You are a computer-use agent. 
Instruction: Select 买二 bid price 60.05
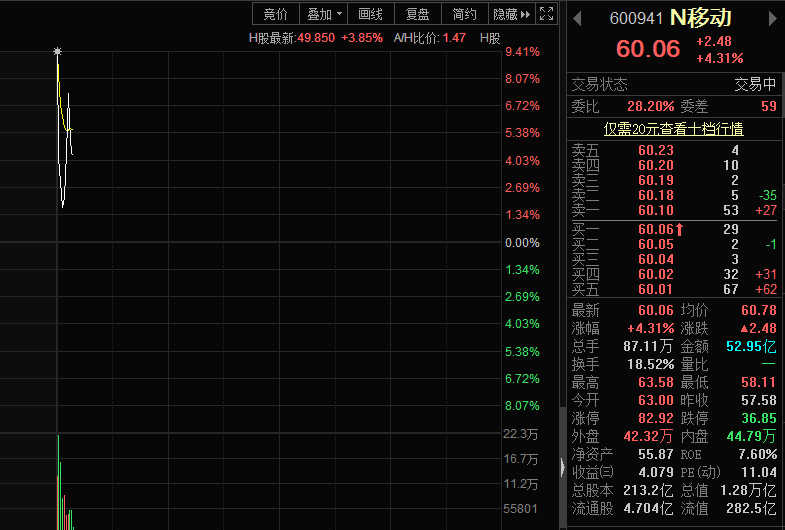coord(656,244)
